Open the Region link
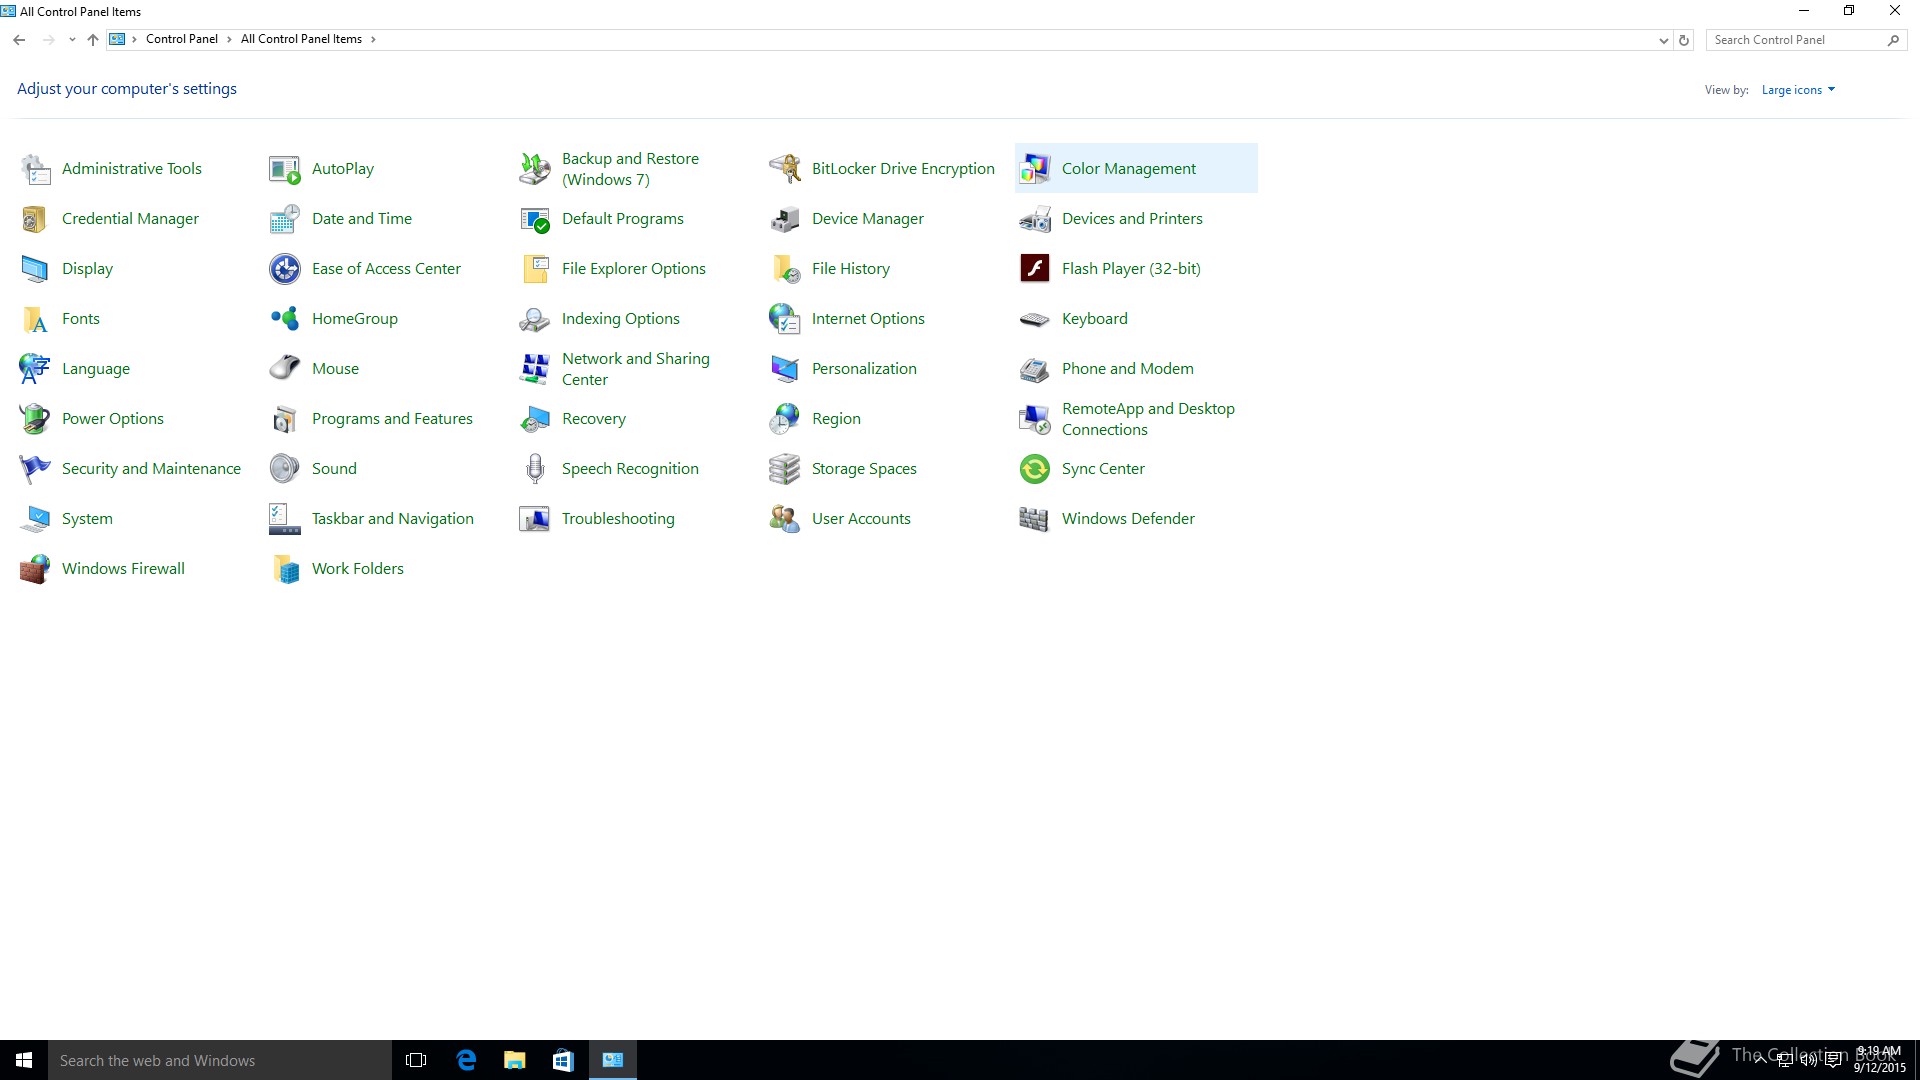 click(x=836, y=419)
